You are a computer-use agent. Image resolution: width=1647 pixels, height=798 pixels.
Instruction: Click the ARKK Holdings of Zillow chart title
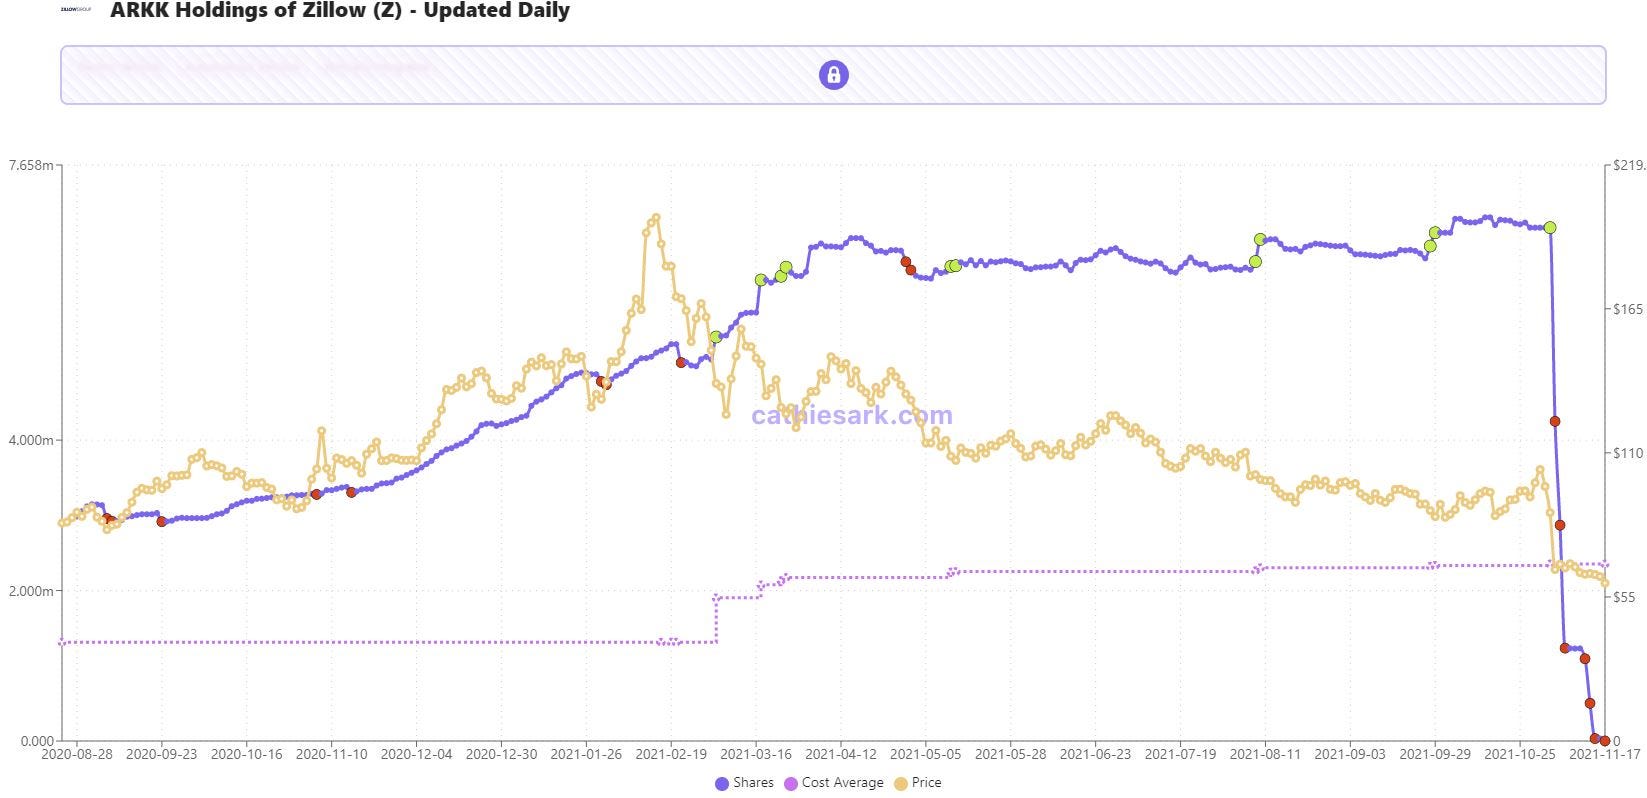[340, 11]
